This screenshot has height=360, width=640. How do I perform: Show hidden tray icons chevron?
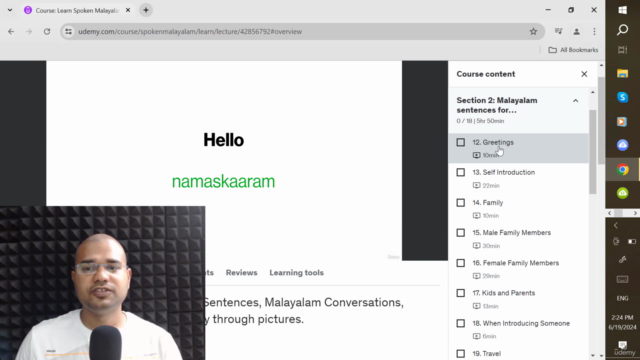[x=616, y=225]
